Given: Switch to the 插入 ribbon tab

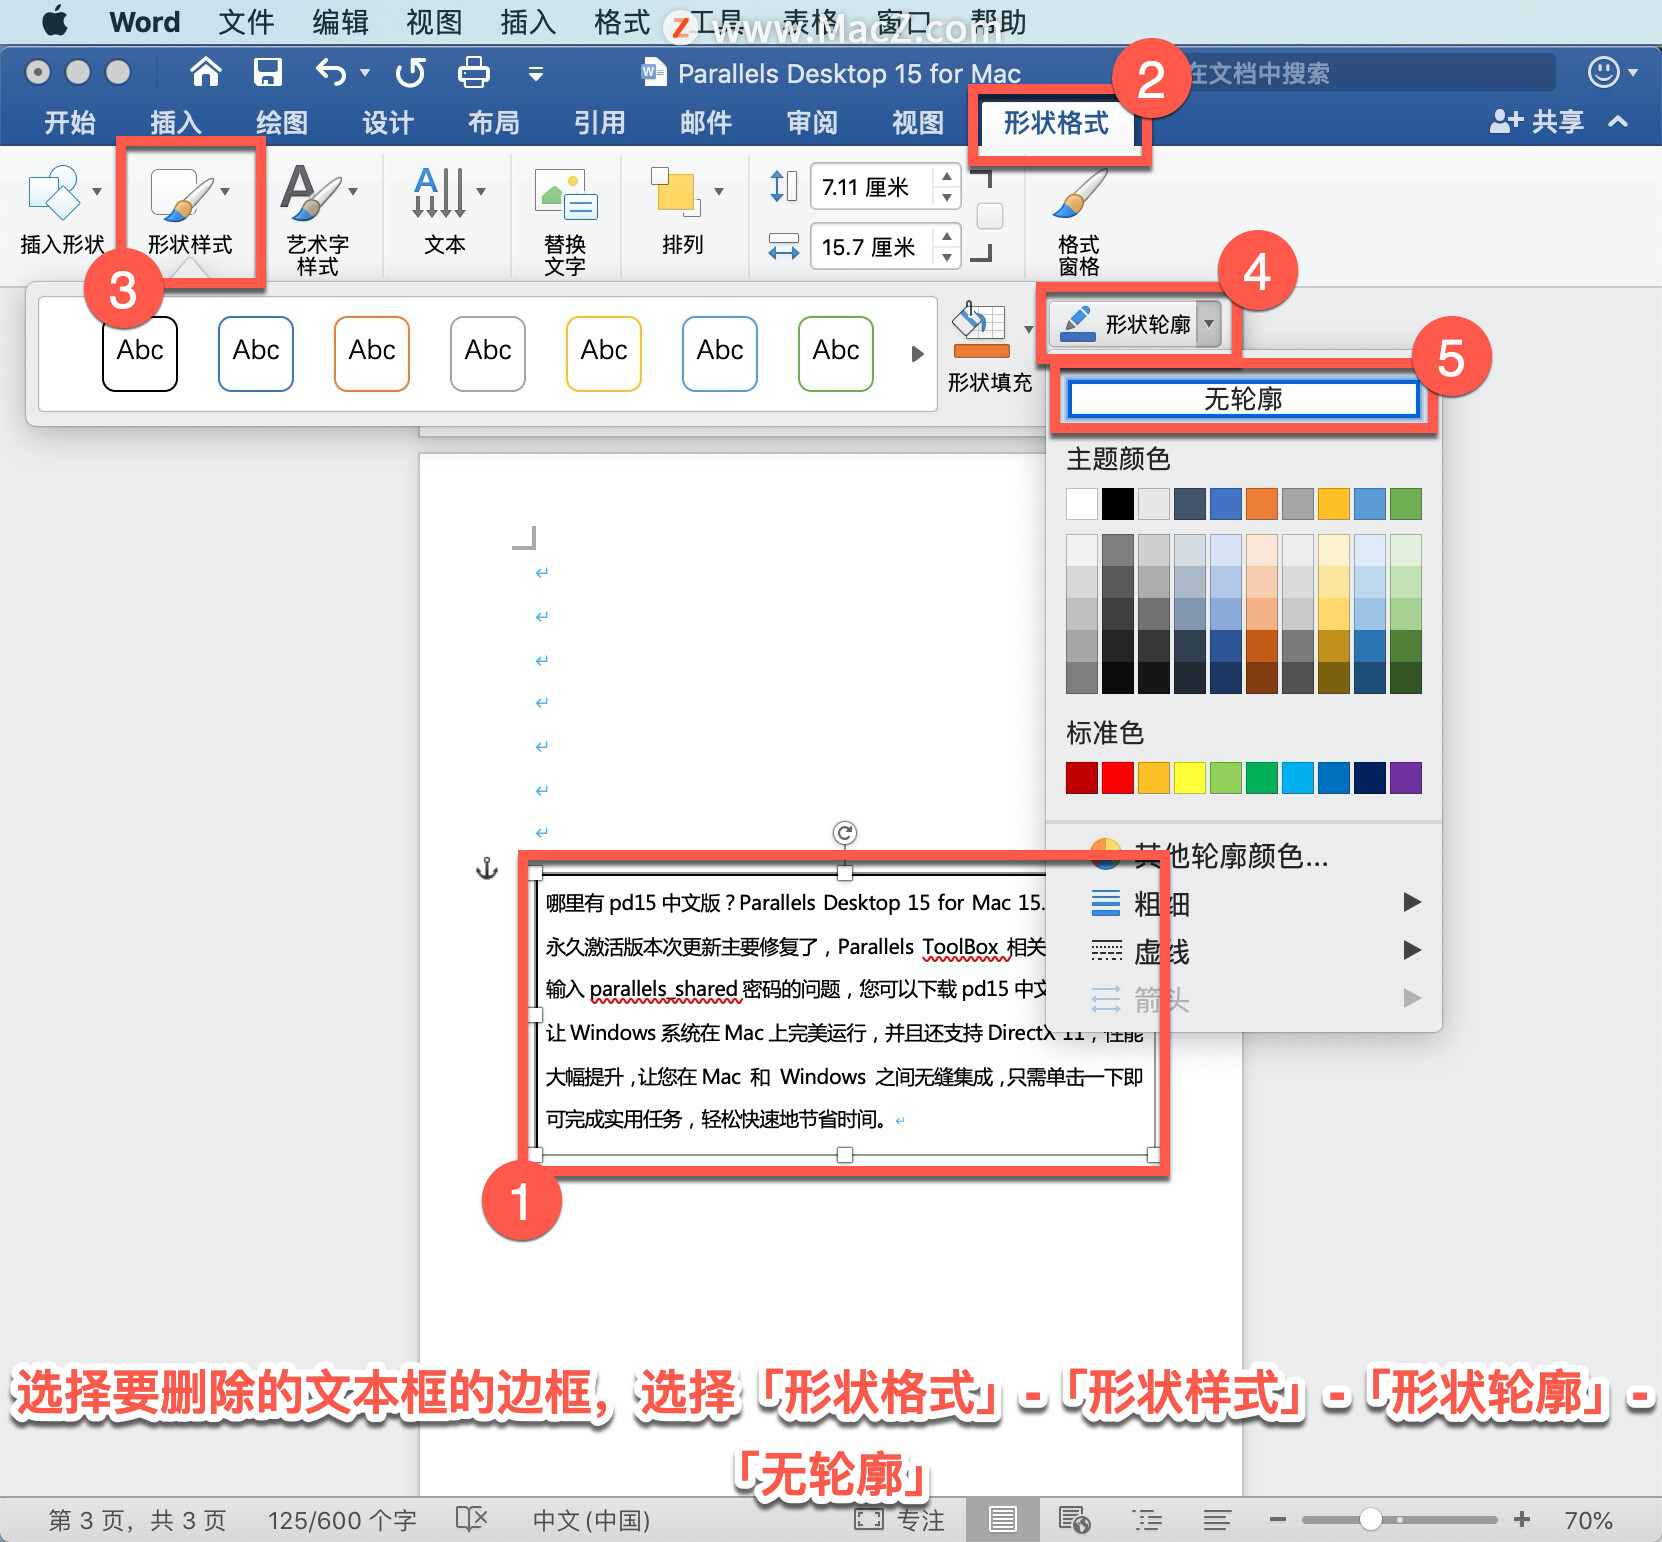Looking at the screenshot, I should click(x=176, y=122).
